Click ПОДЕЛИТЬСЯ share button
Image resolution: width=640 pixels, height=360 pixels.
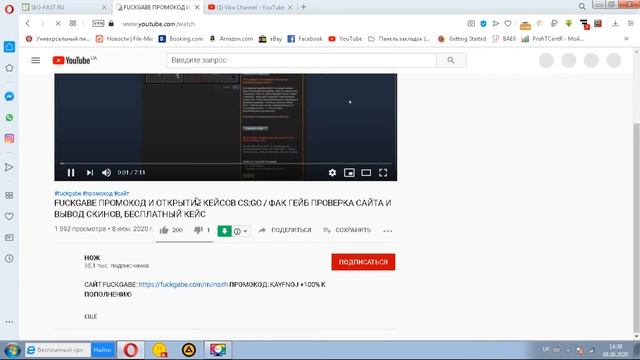[285, 230]
